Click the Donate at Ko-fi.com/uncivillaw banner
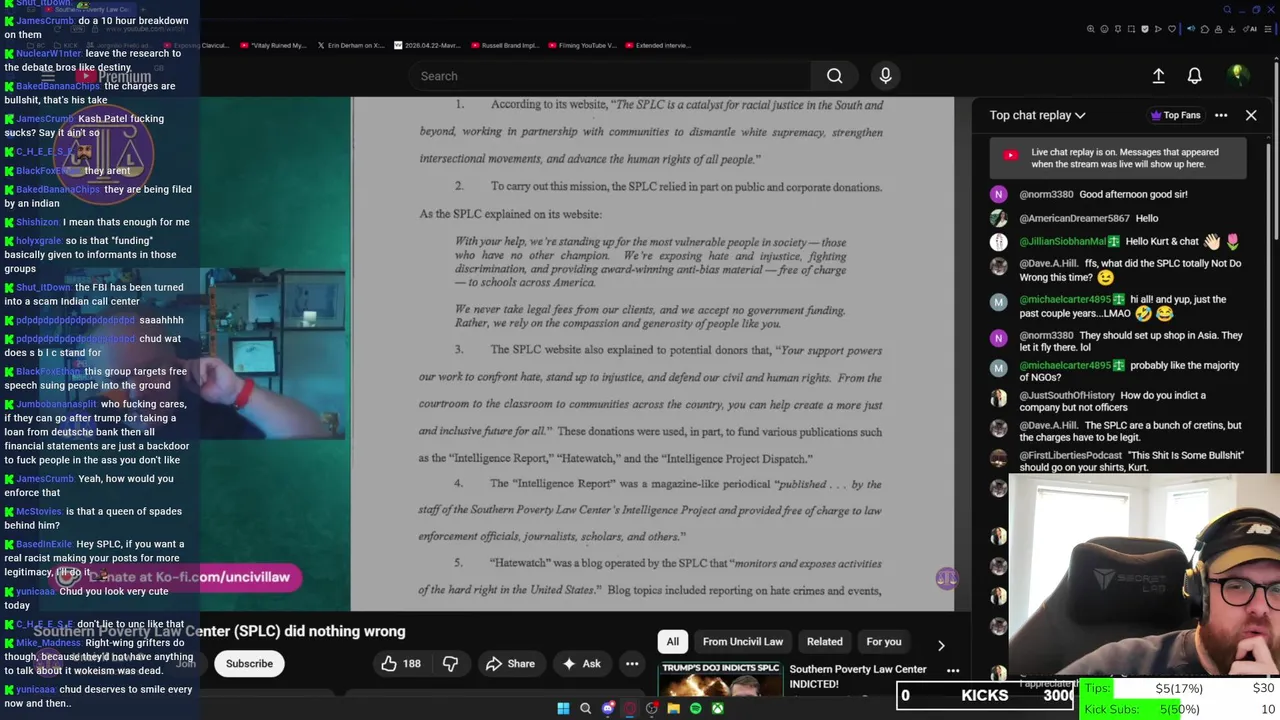The height and width of the screenshot is (720, 1280). click(176, 577)
